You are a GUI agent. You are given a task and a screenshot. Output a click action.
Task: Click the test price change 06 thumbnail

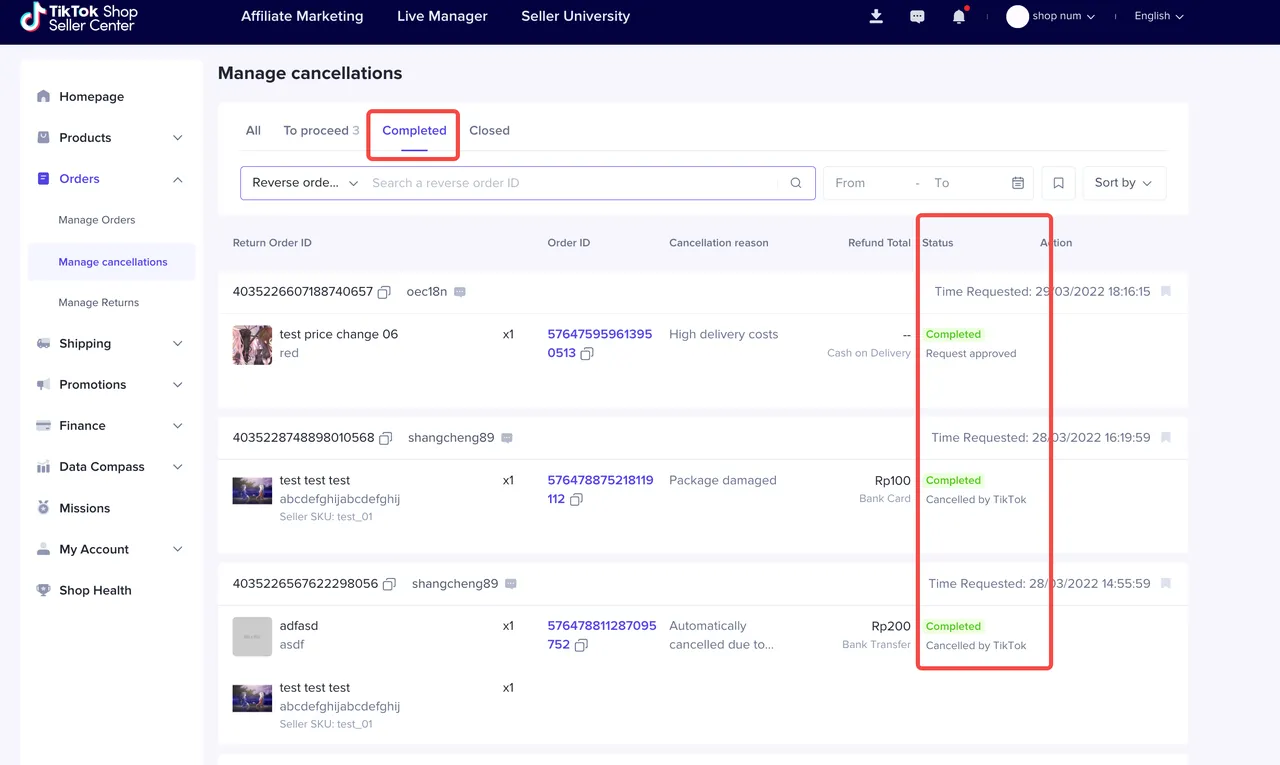tap(252, 344)
